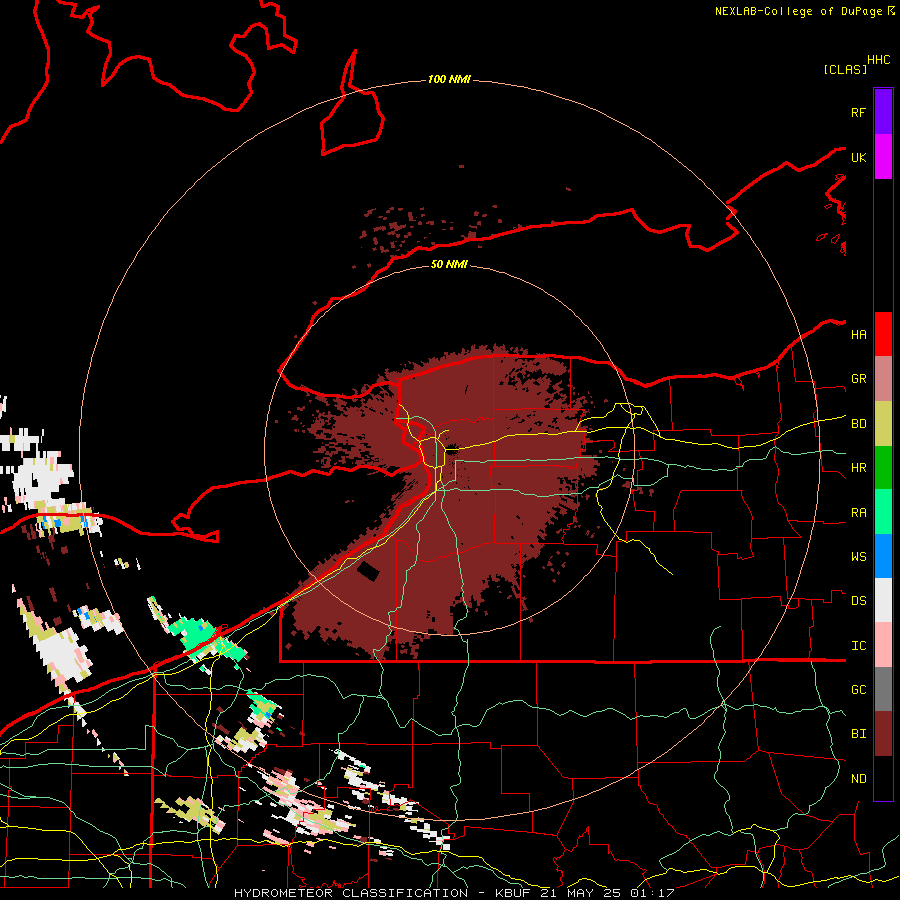Click the WS legend label
Image resolution: width=900 pixels, height=900 pixels.
(x=858, y=556)
